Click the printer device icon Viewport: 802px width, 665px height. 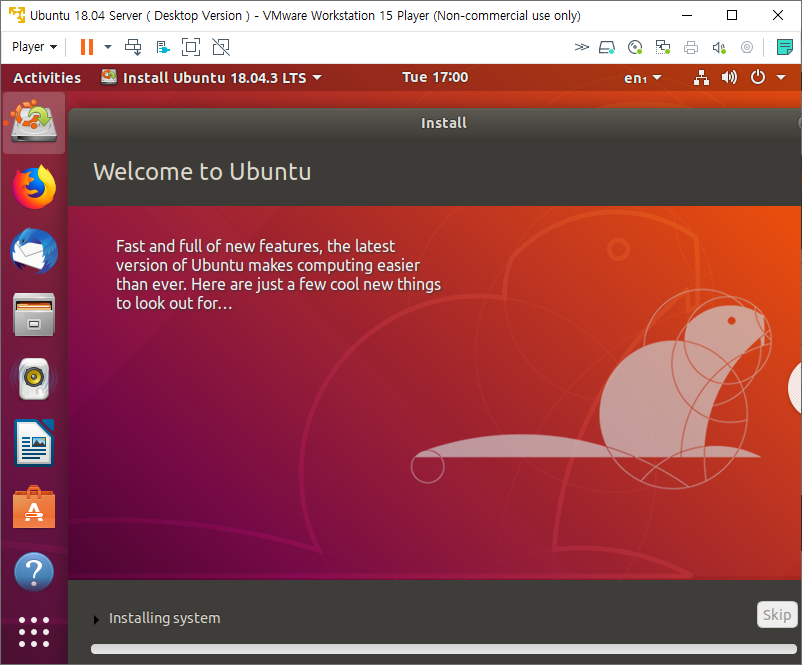pos(691,48)
